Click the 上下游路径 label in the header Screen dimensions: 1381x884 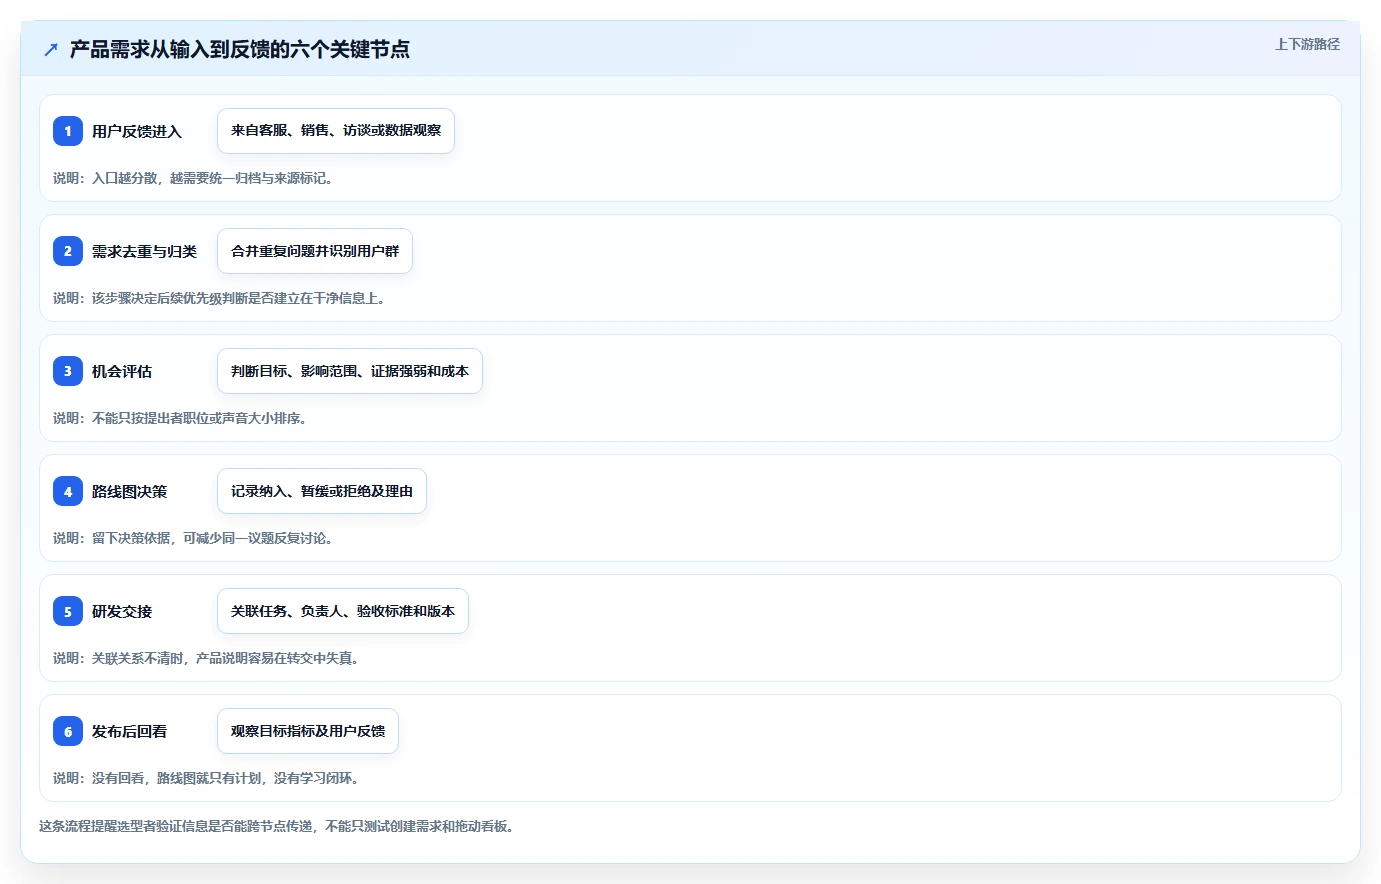click(x=1307, y=44)
